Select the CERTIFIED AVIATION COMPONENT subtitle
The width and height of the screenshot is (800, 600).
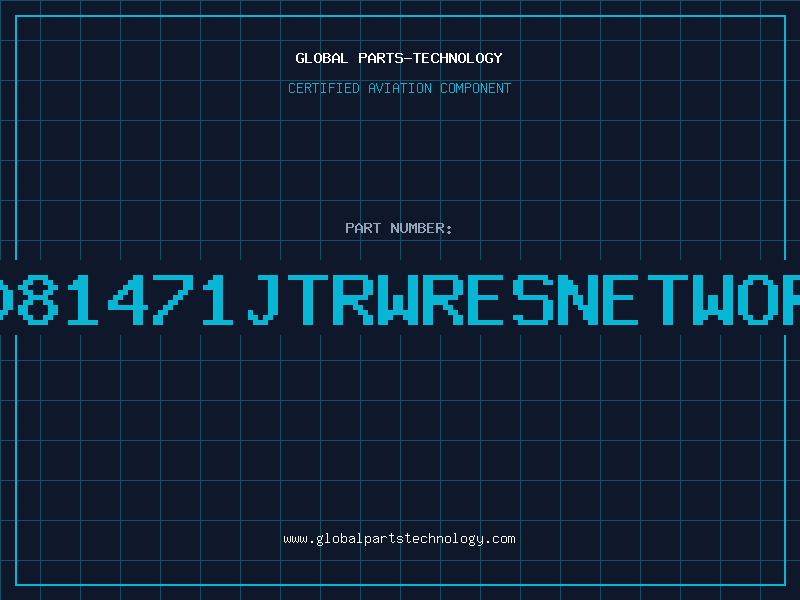tap(399, 88)
